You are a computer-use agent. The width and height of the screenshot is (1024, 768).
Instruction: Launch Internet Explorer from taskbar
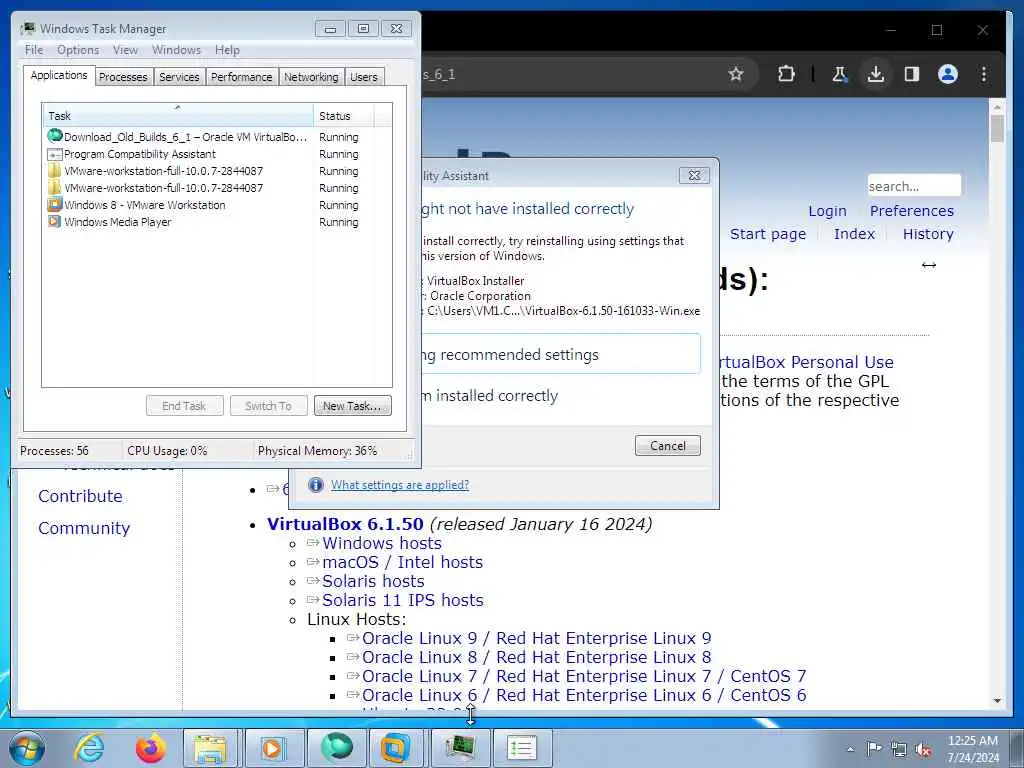tap(89, 748)
